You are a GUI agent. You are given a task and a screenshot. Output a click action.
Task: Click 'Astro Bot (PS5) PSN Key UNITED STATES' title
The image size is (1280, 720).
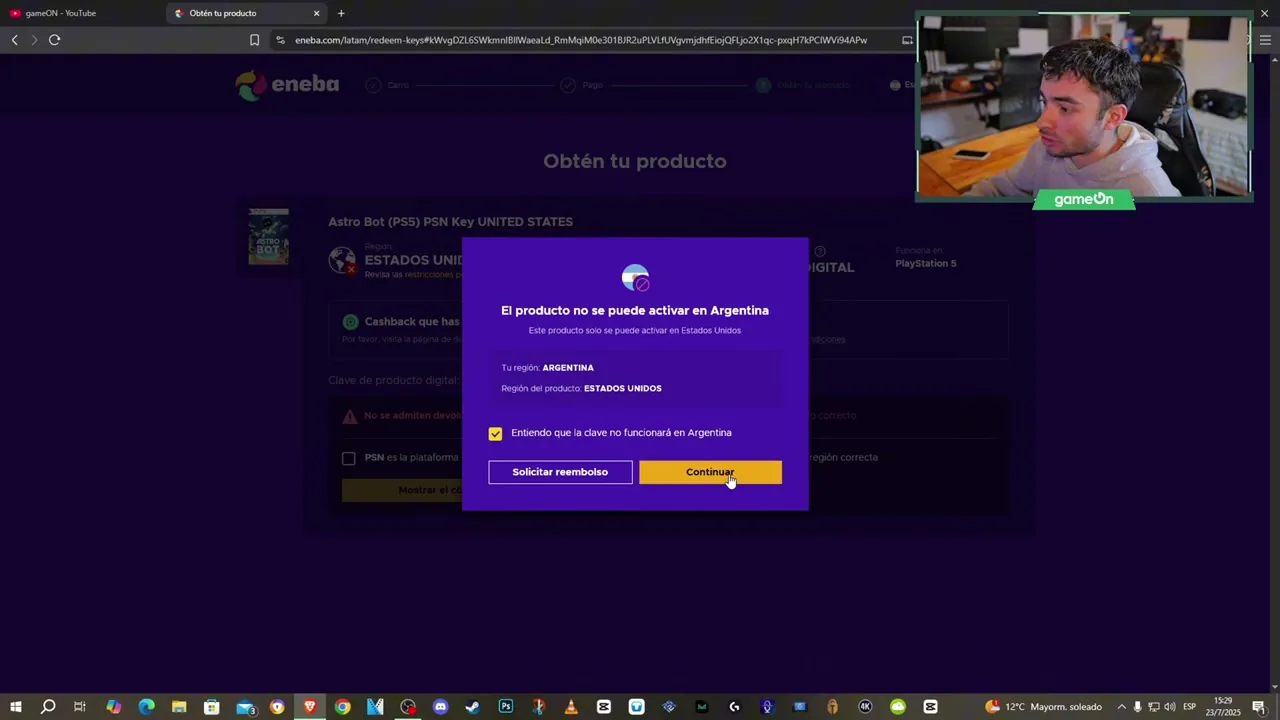(450, 222)
